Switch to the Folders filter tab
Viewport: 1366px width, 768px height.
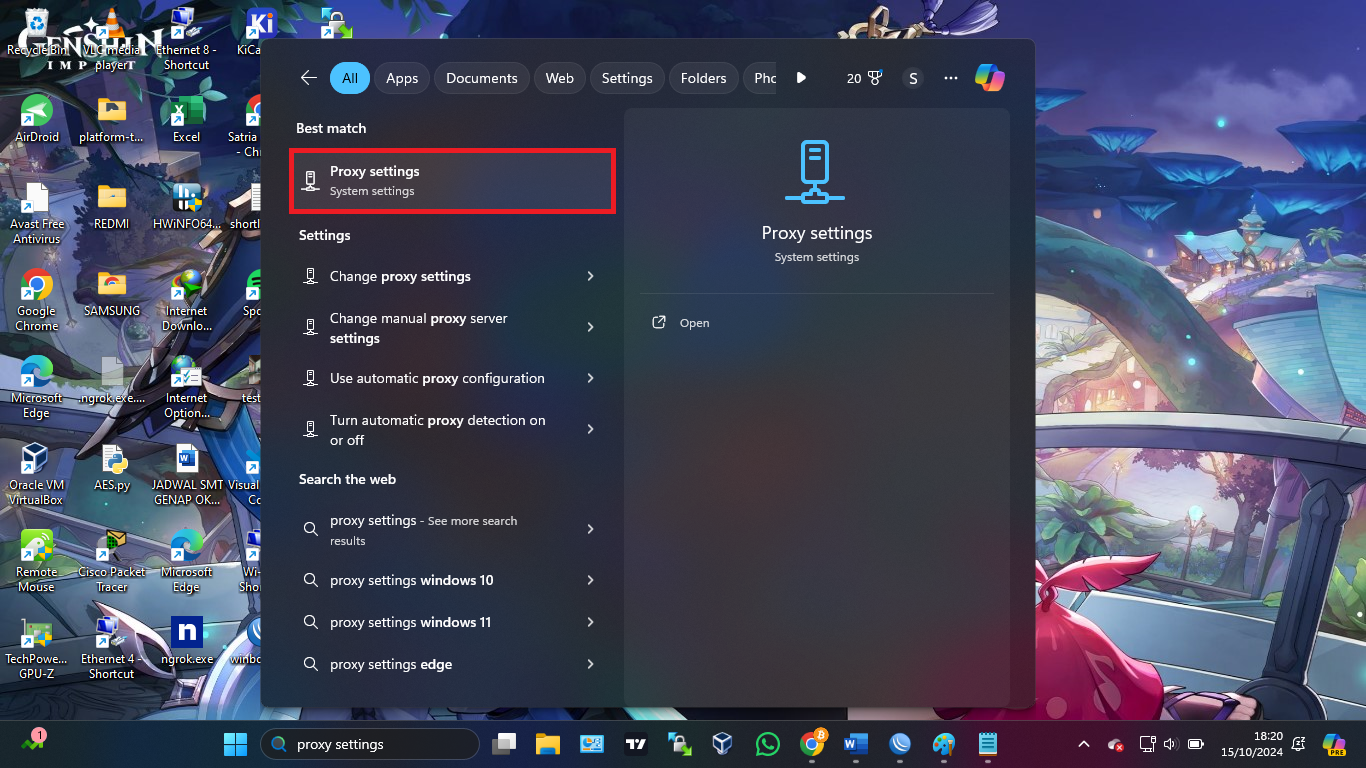(x=704, y=78)
